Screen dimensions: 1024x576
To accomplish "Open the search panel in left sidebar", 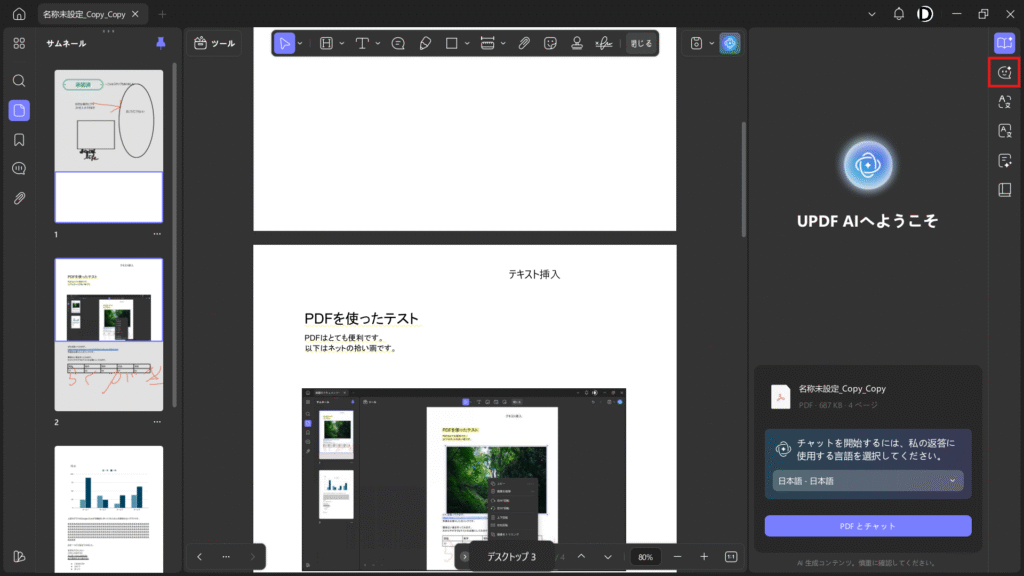I will (19, 80).
